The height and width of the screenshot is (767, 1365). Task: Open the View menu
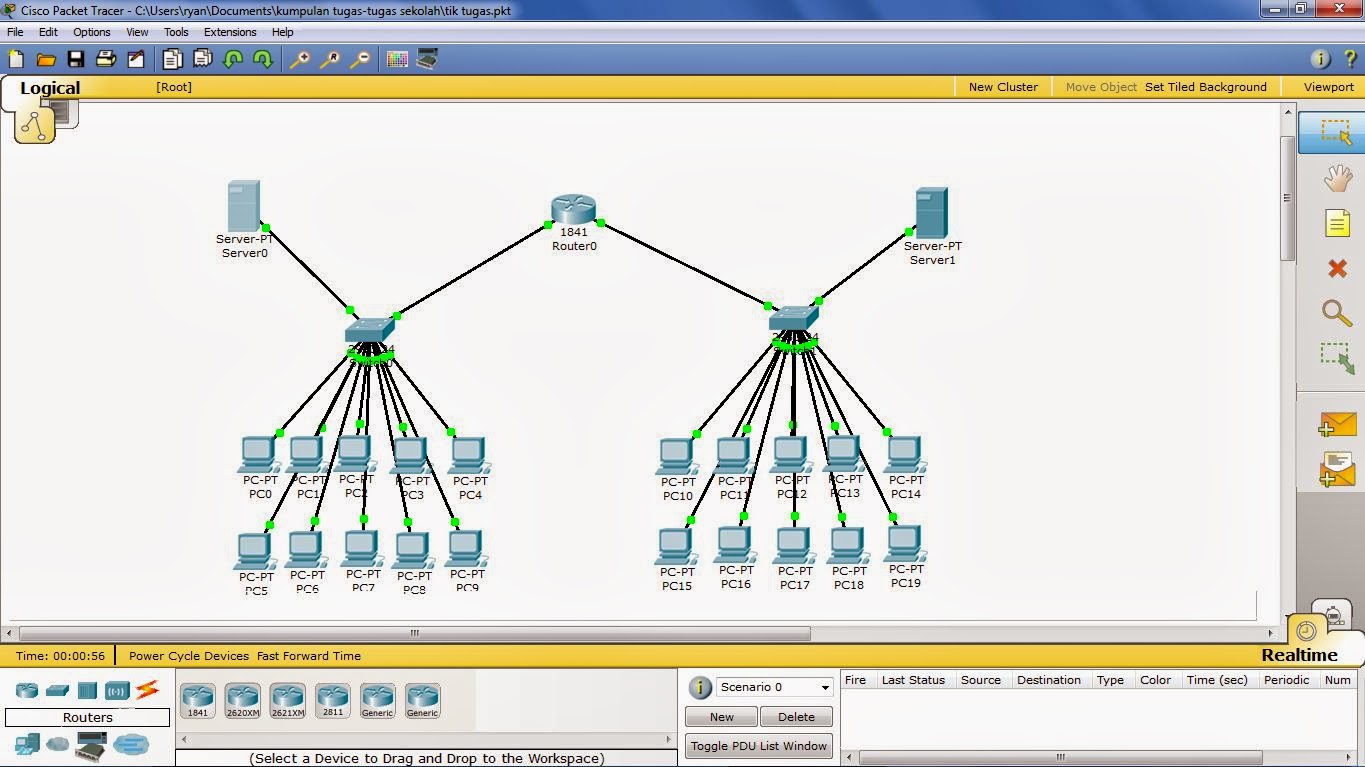point(137,32)
